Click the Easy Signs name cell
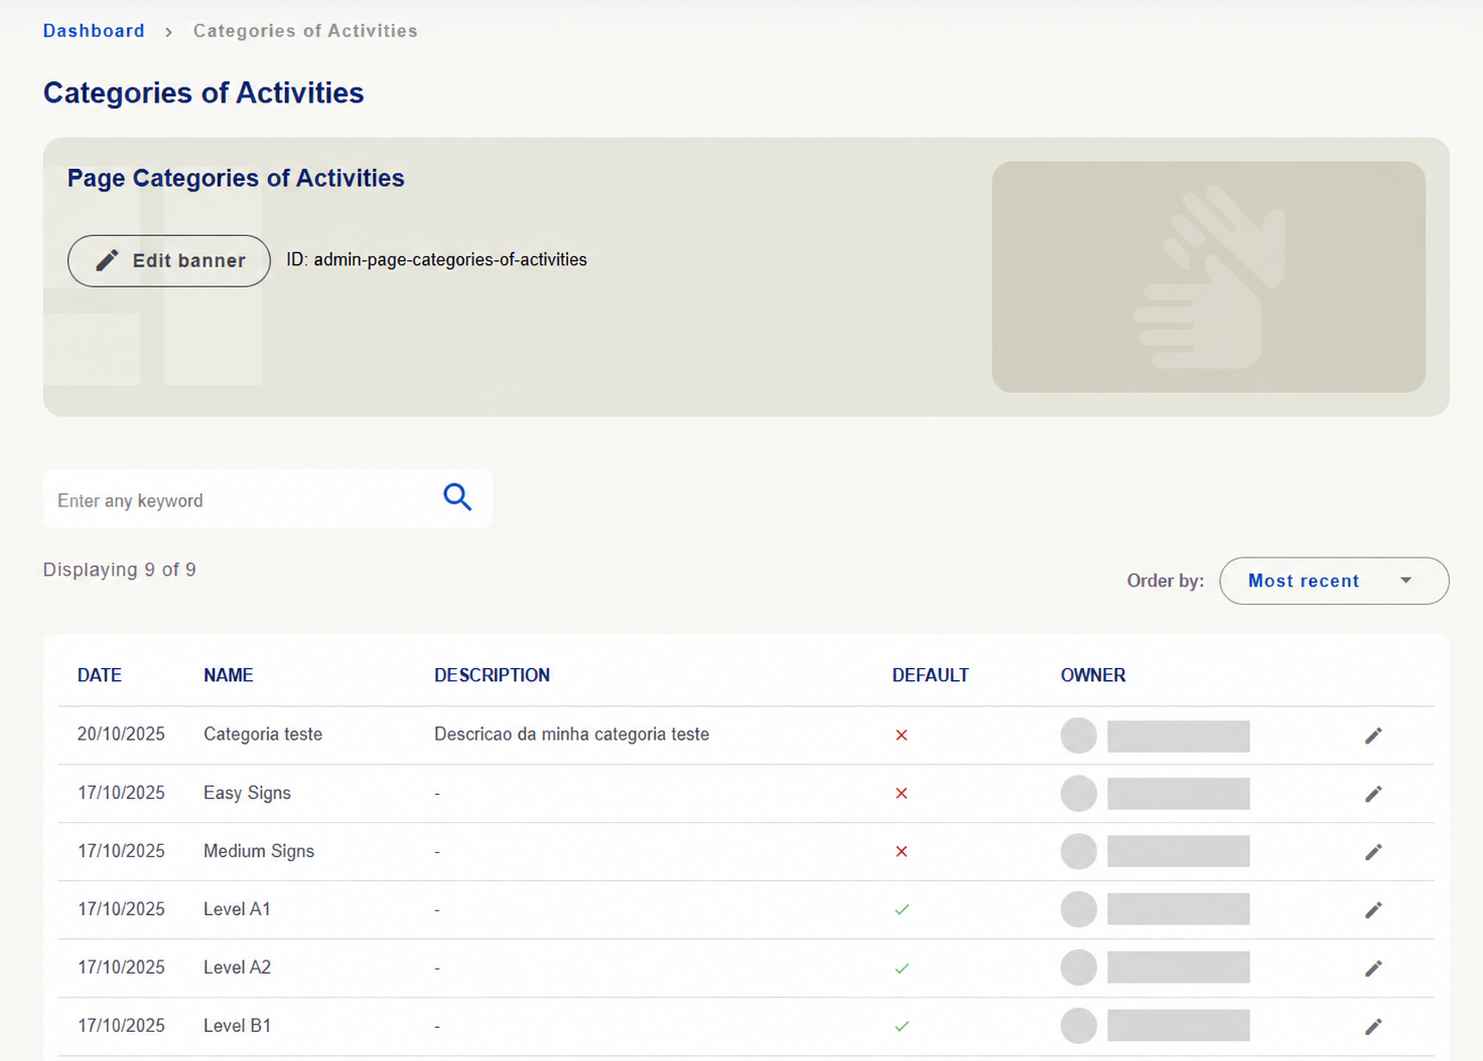 tap(247, 793)
